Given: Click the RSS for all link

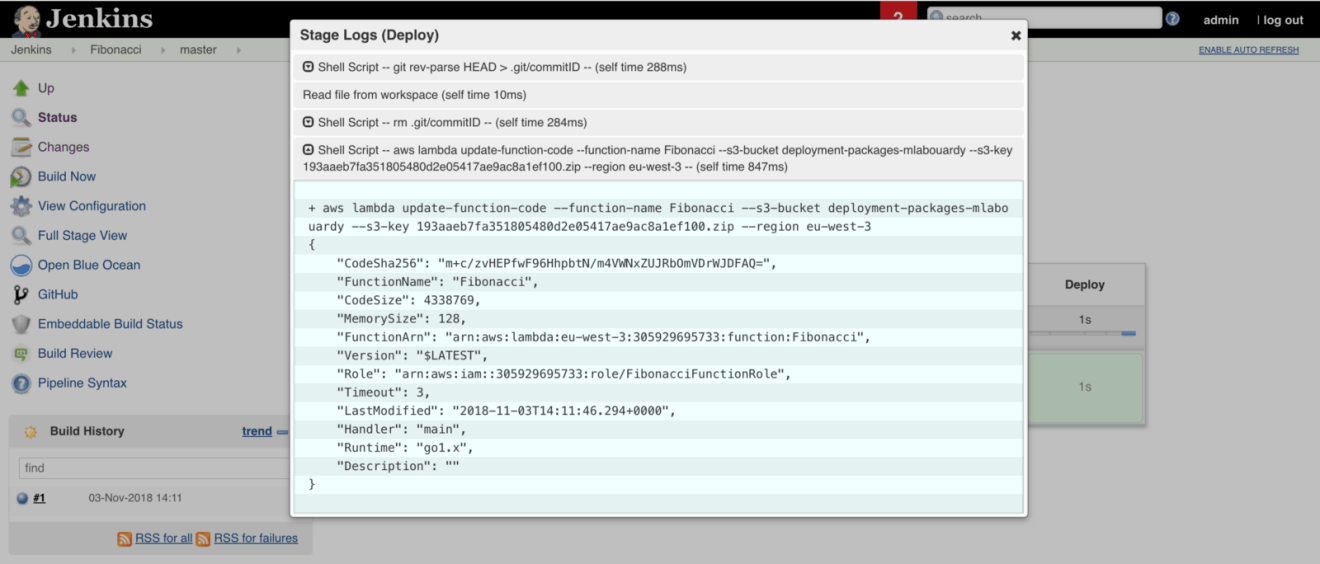Looking at the screenshot, I should (163, 539).
